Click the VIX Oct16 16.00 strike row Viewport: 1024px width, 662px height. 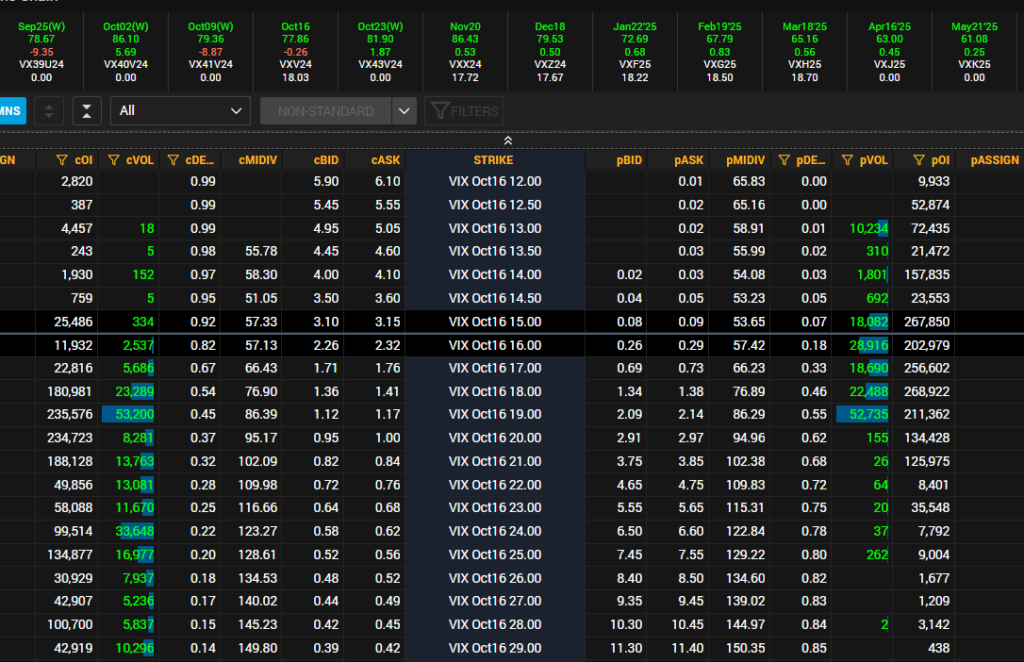[x=495, y=345]
